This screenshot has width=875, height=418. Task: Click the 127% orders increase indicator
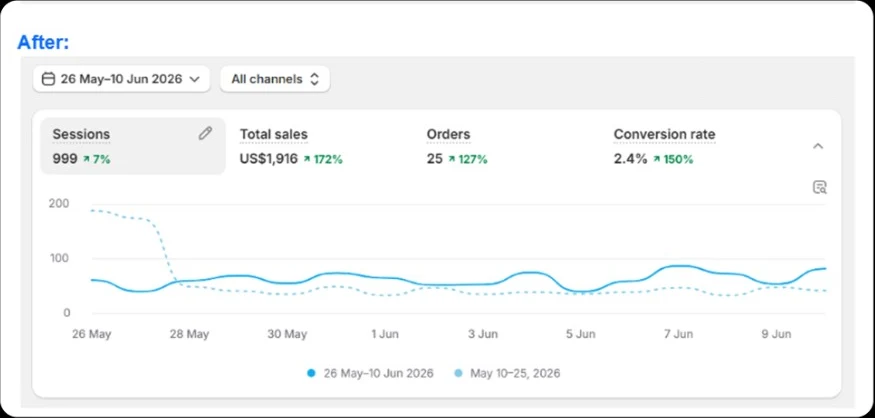tap(468, 160)
